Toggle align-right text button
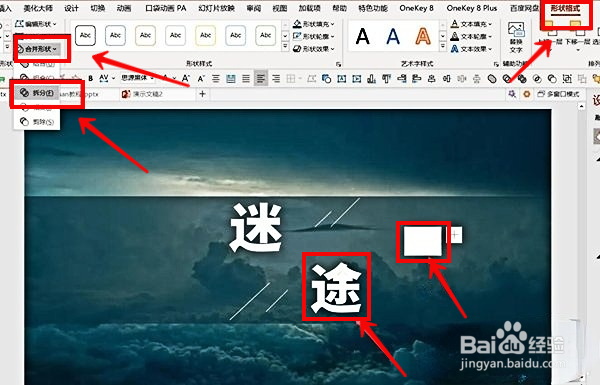Screen dimensions: 600x385 [276, 79]
